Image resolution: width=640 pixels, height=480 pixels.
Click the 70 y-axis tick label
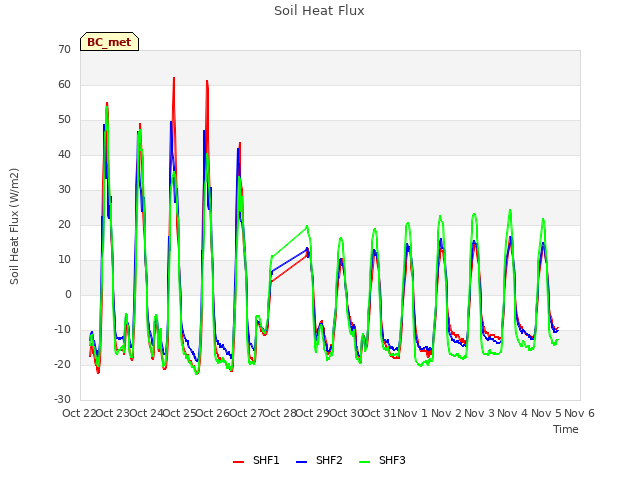[64, 50]
